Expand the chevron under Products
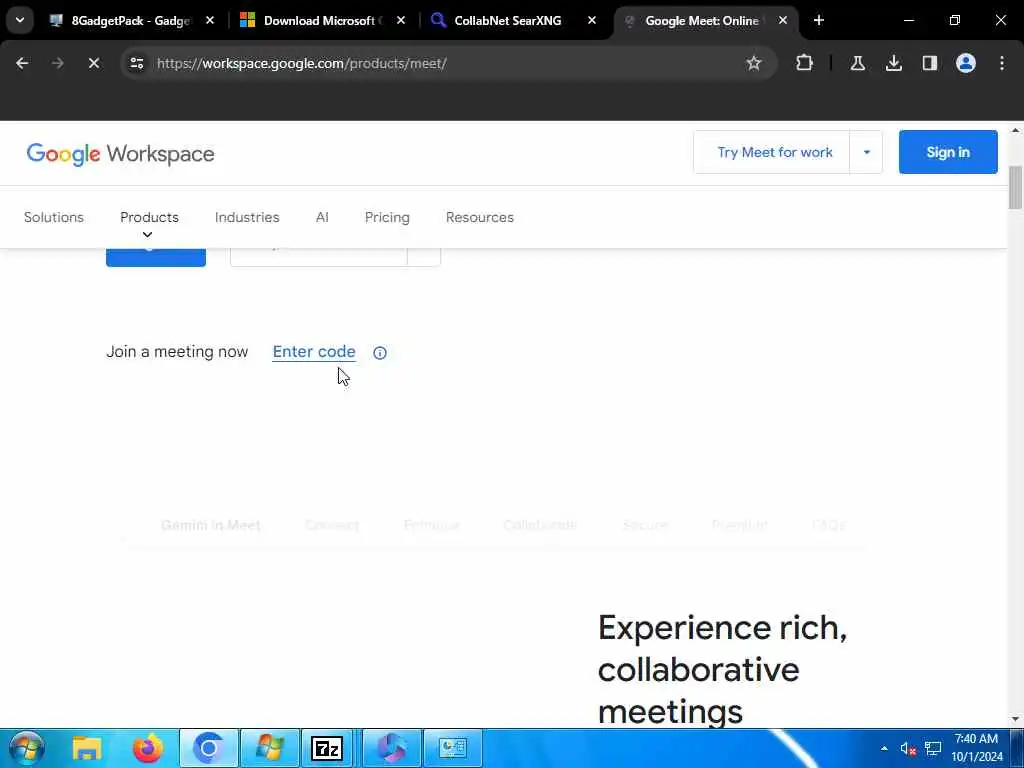The width and height of the screenshot is (1024, 768). (x=148, y=234)
